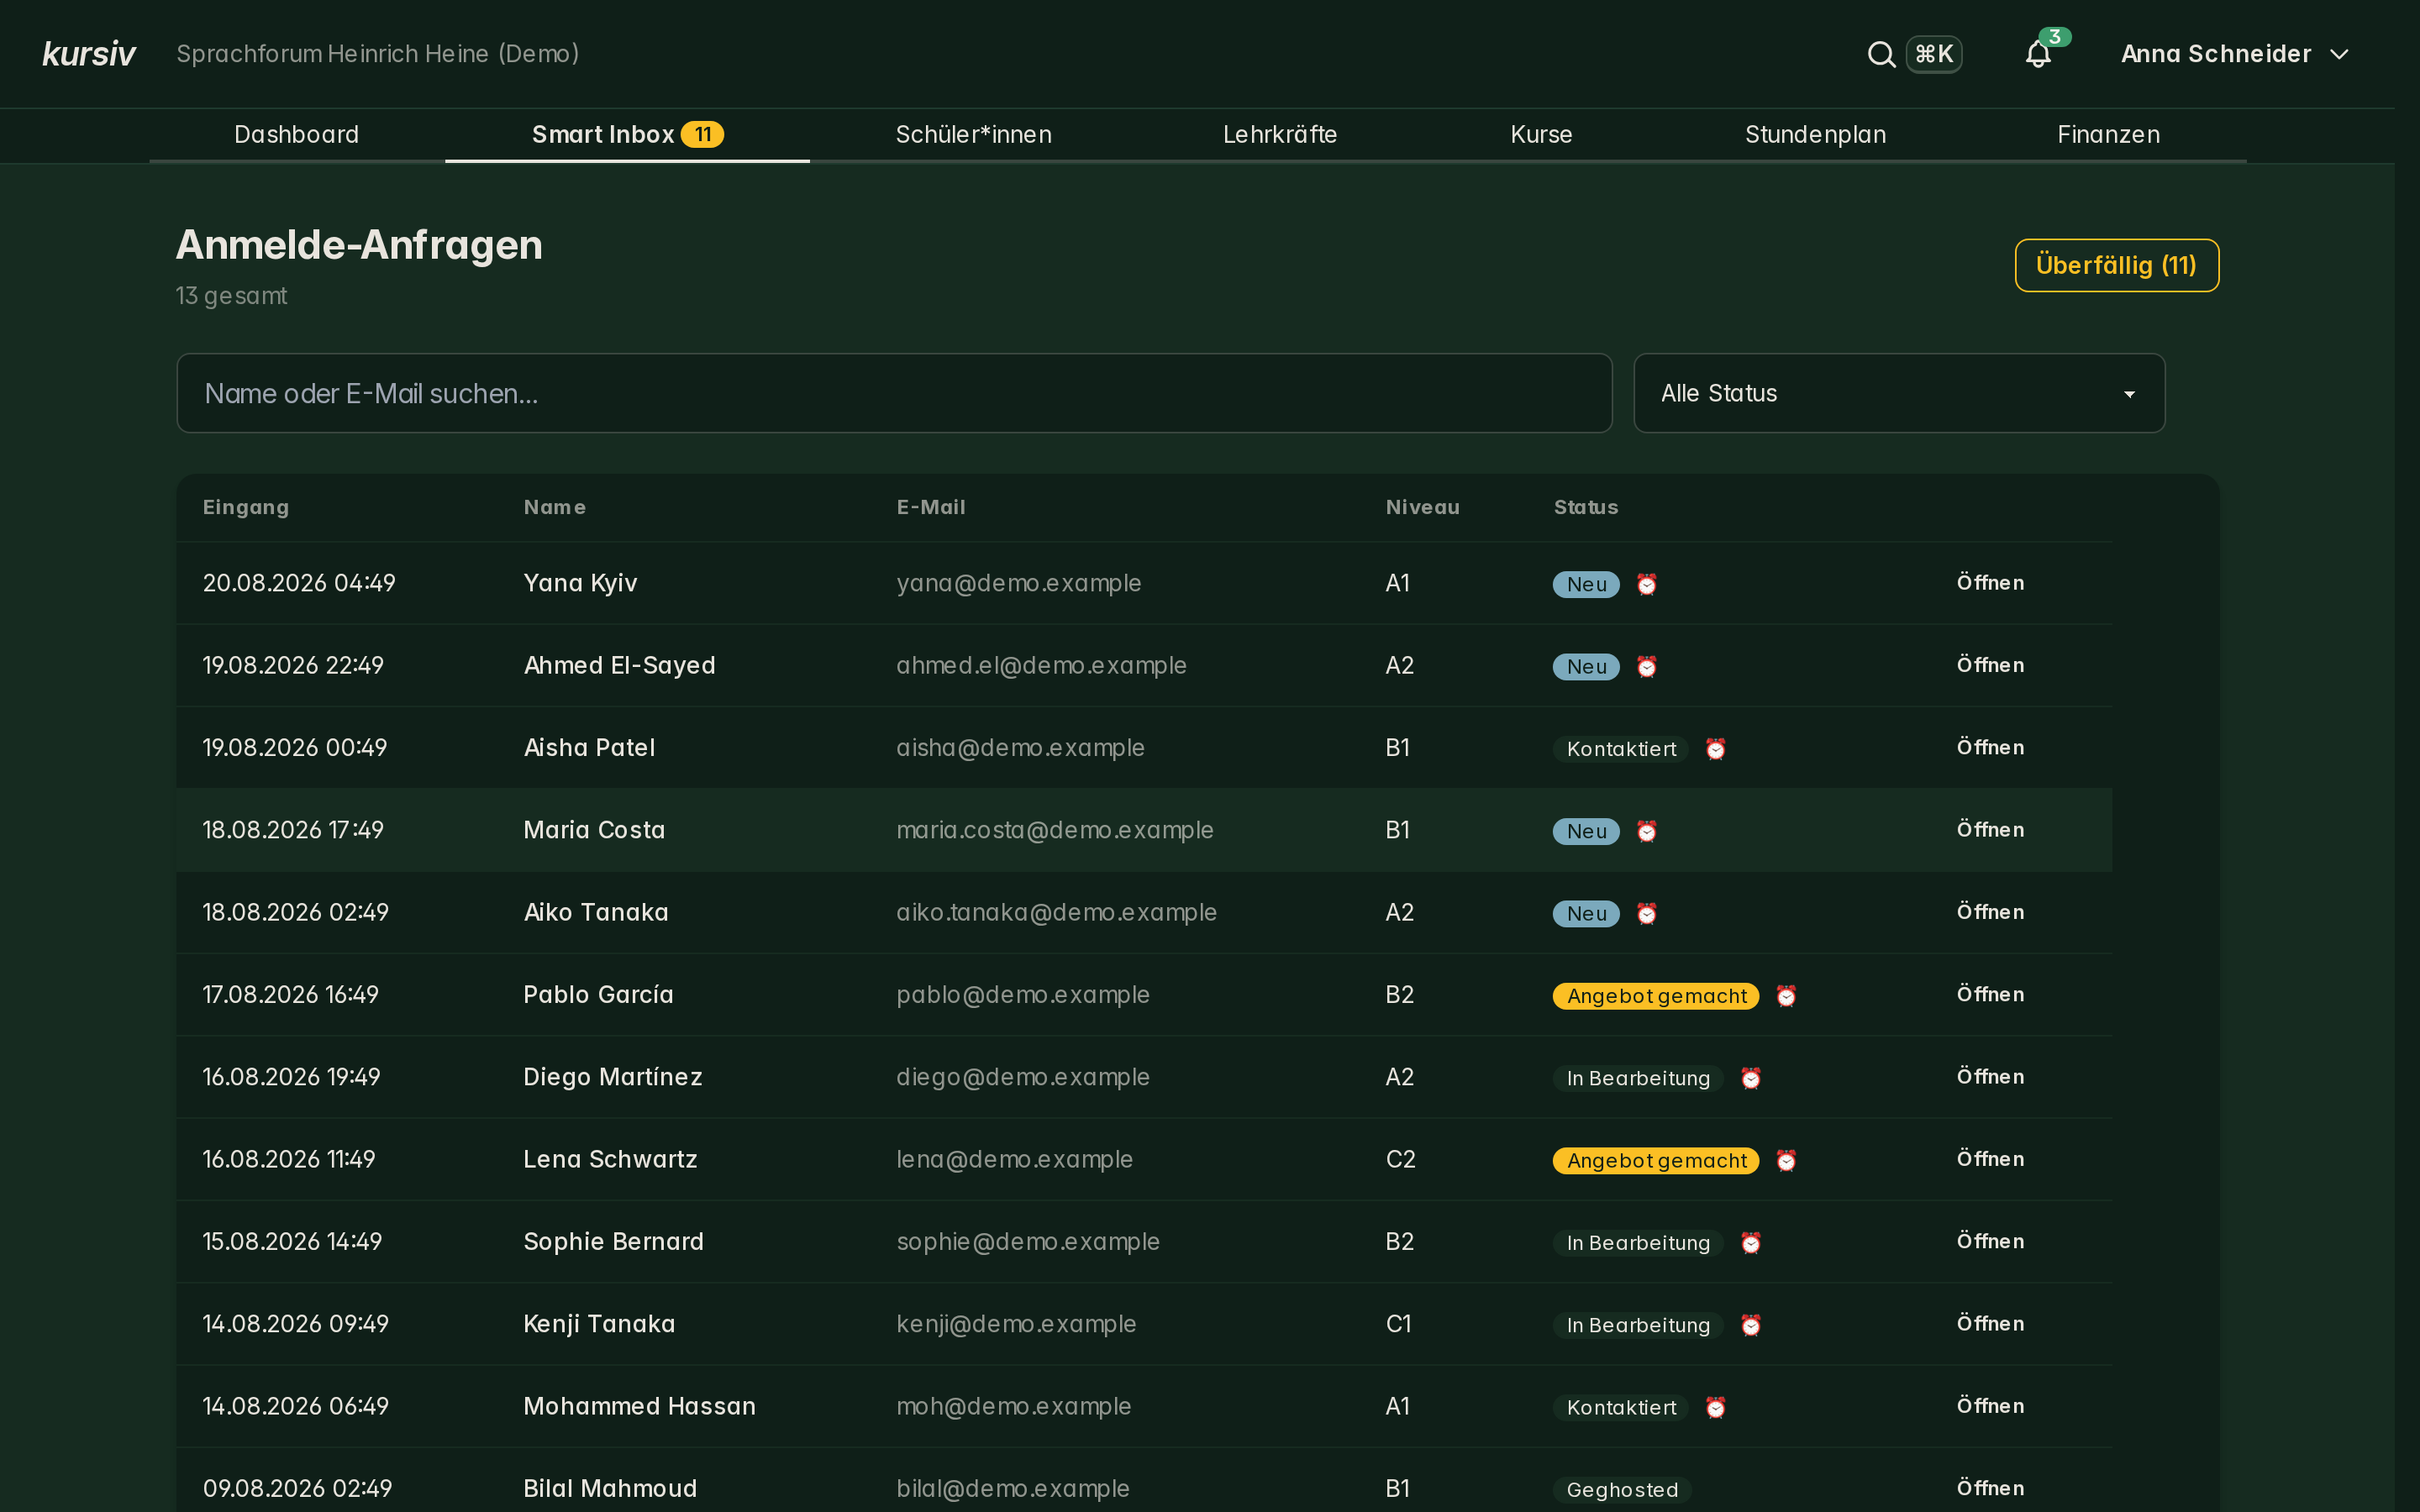The width and height of the screenshot is (2420, 1512).
Task: Click the Geghosted status badge
Action: click(x=1622, y=1490)
